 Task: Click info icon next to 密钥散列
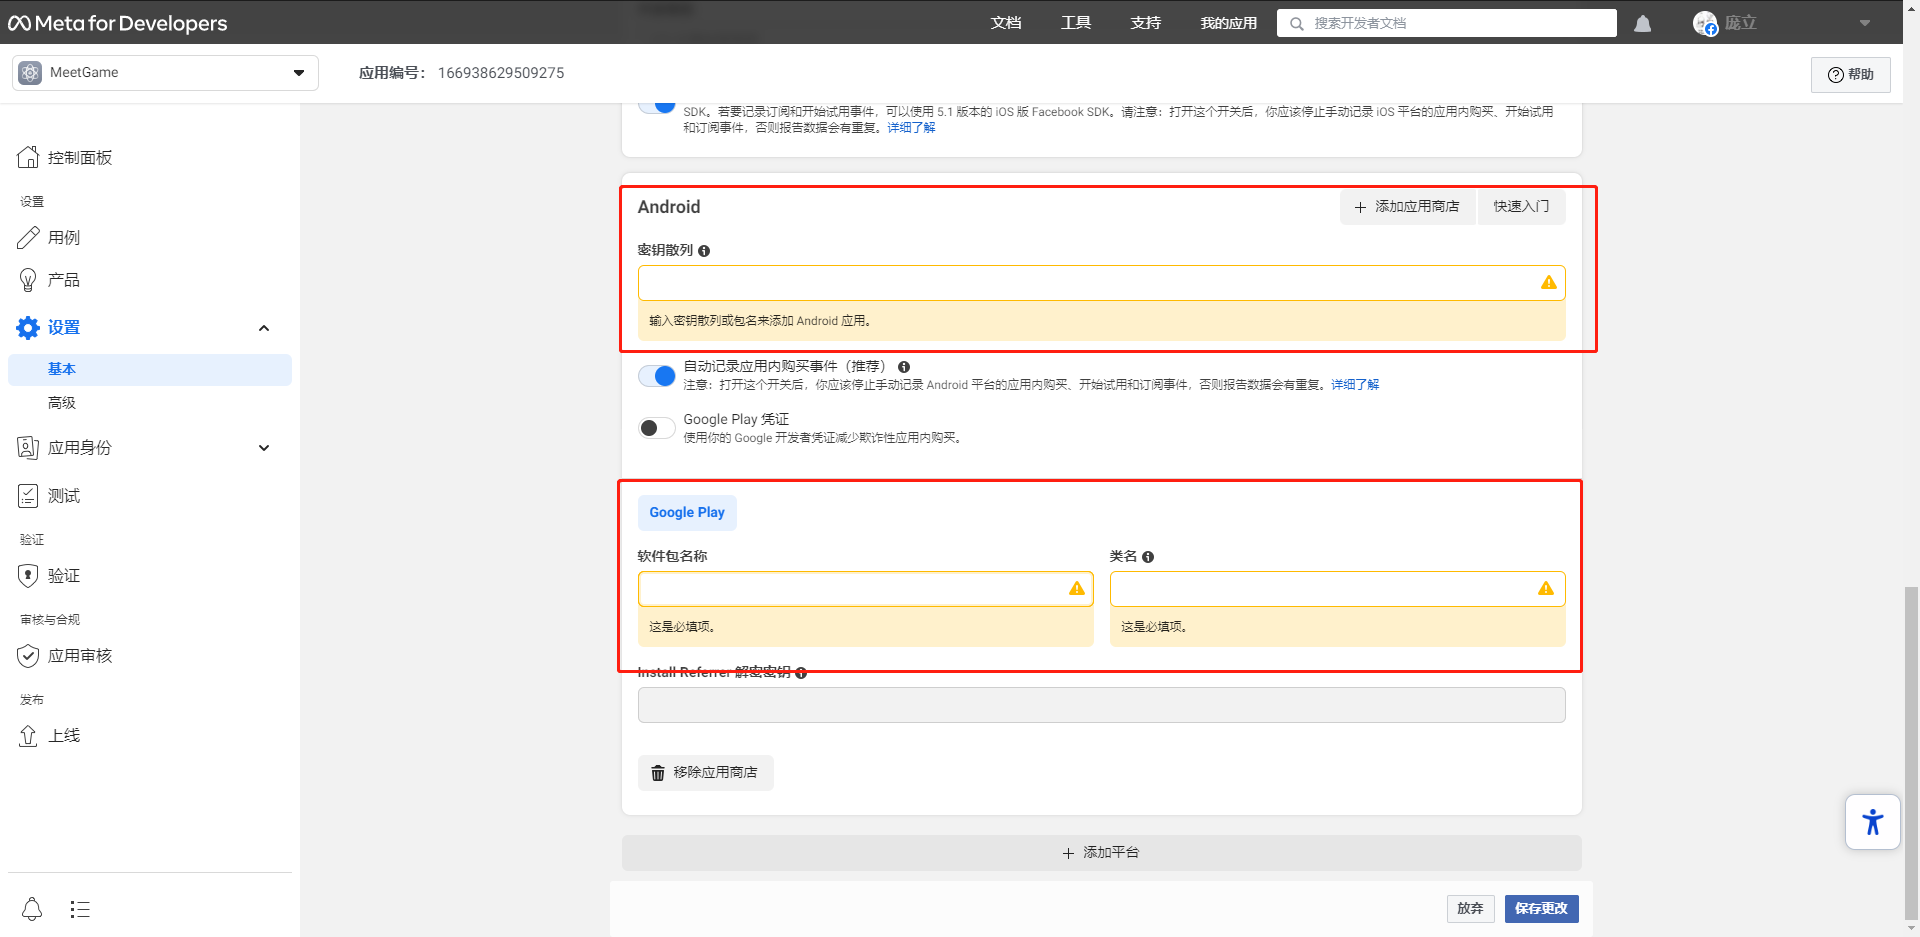click(x=704, y=251)
